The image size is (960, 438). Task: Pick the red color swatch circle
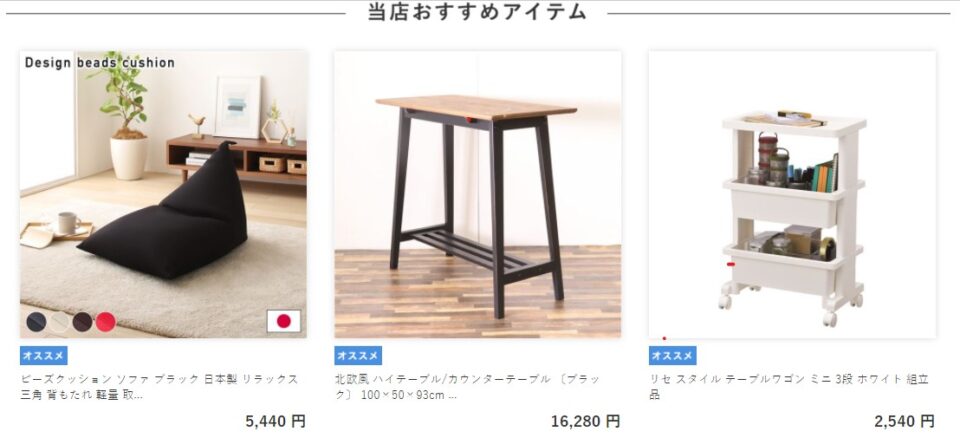pos(105,322)
